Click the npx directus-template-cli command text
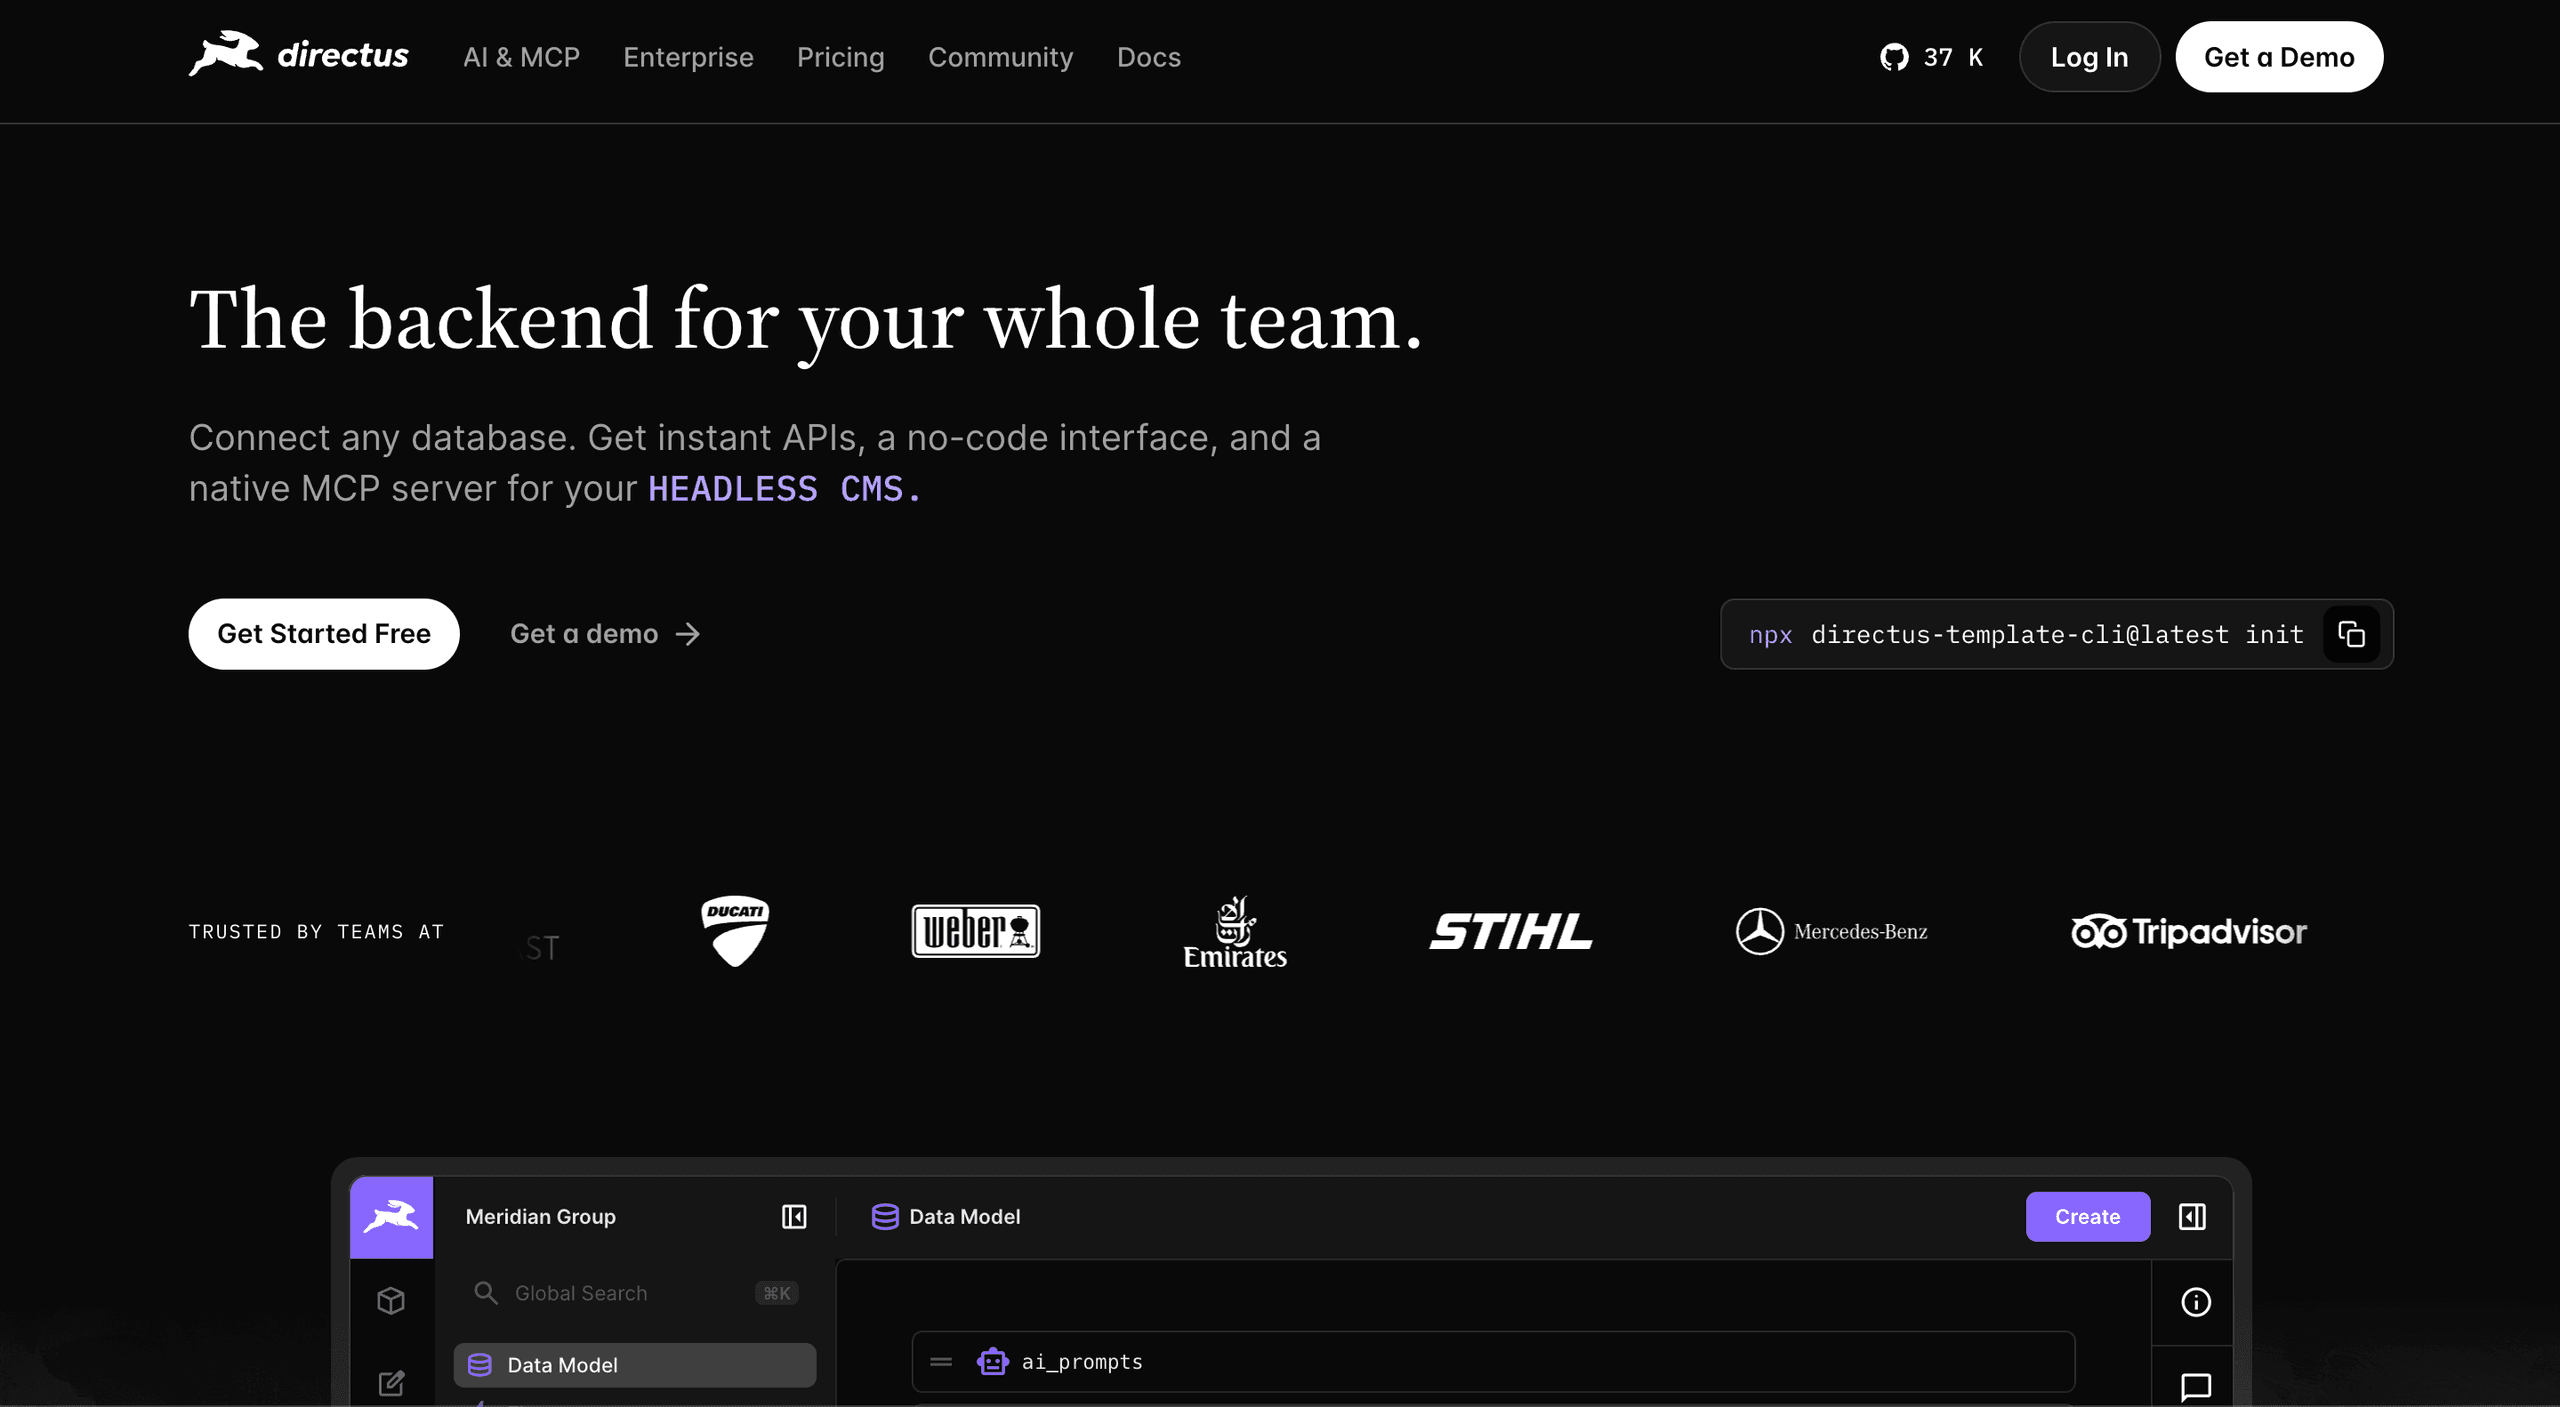2560x1407 pixels. (x=2026, y=635)
